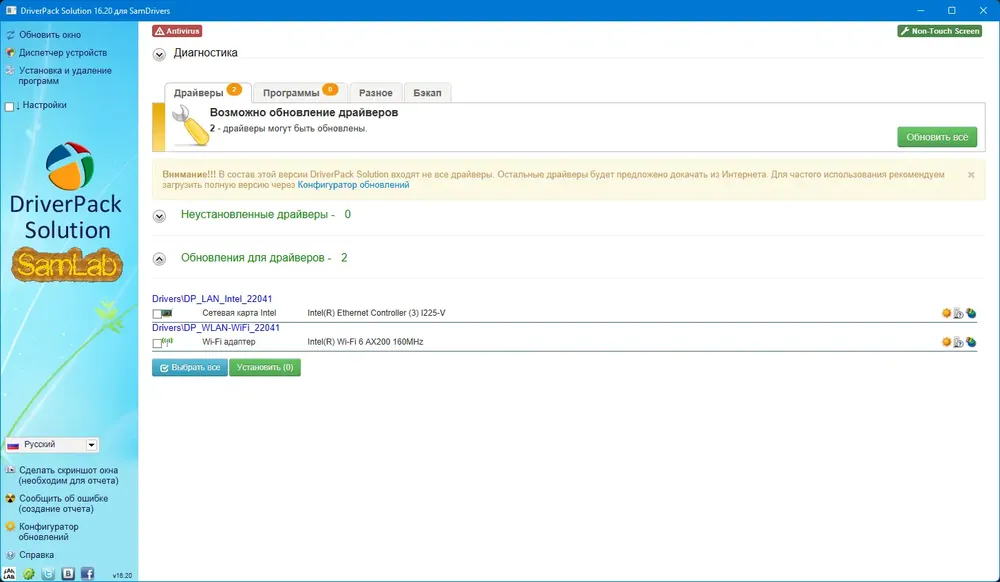Click the refresh icon beside Обновить окно
This screenshot has width=1000, height=582.
point(10,35)
